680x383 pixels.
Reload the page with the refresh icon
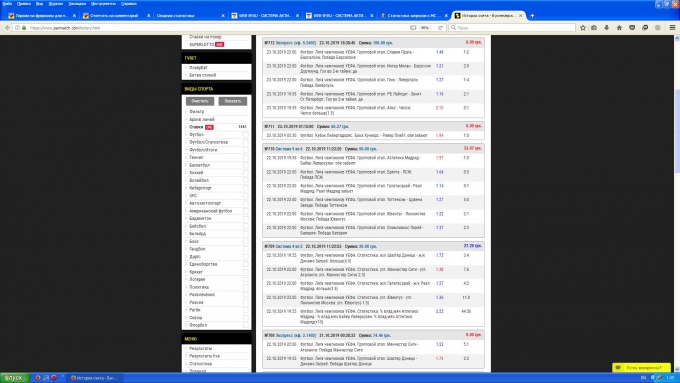coord(440,27)
